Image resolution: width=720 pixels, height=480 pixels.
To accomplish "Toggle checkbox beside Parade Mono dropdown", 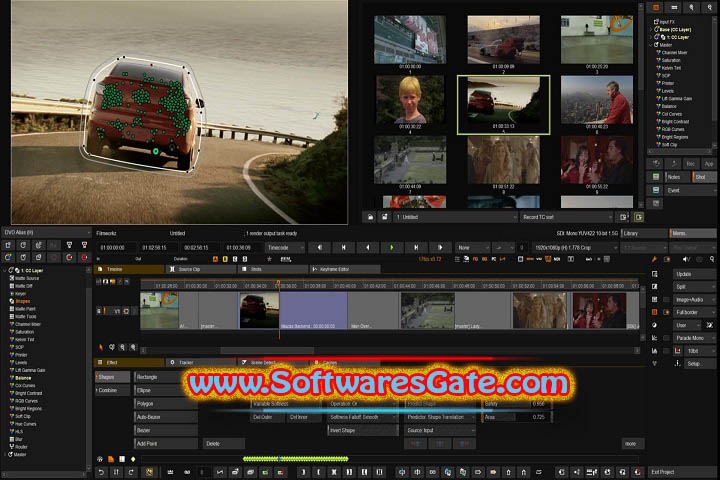I will [x=666, y=338].
